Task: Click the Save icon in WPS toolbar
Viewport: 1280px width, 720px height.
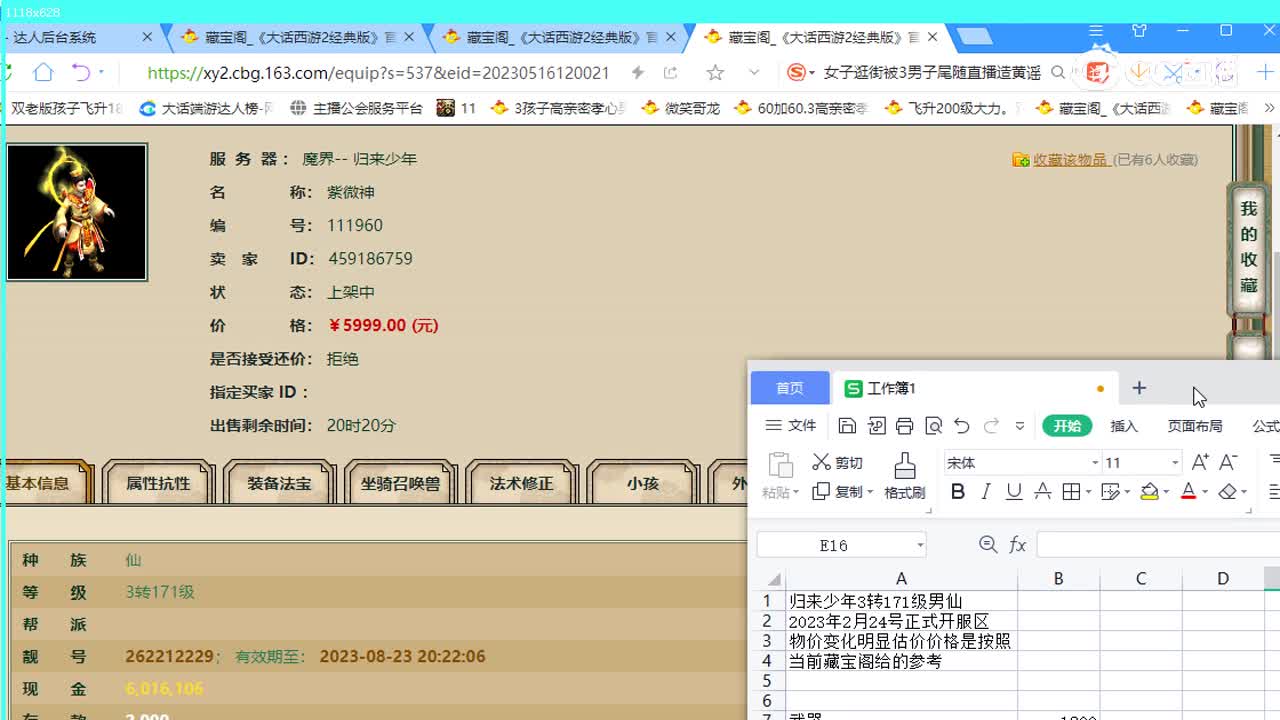Action: 847,426
